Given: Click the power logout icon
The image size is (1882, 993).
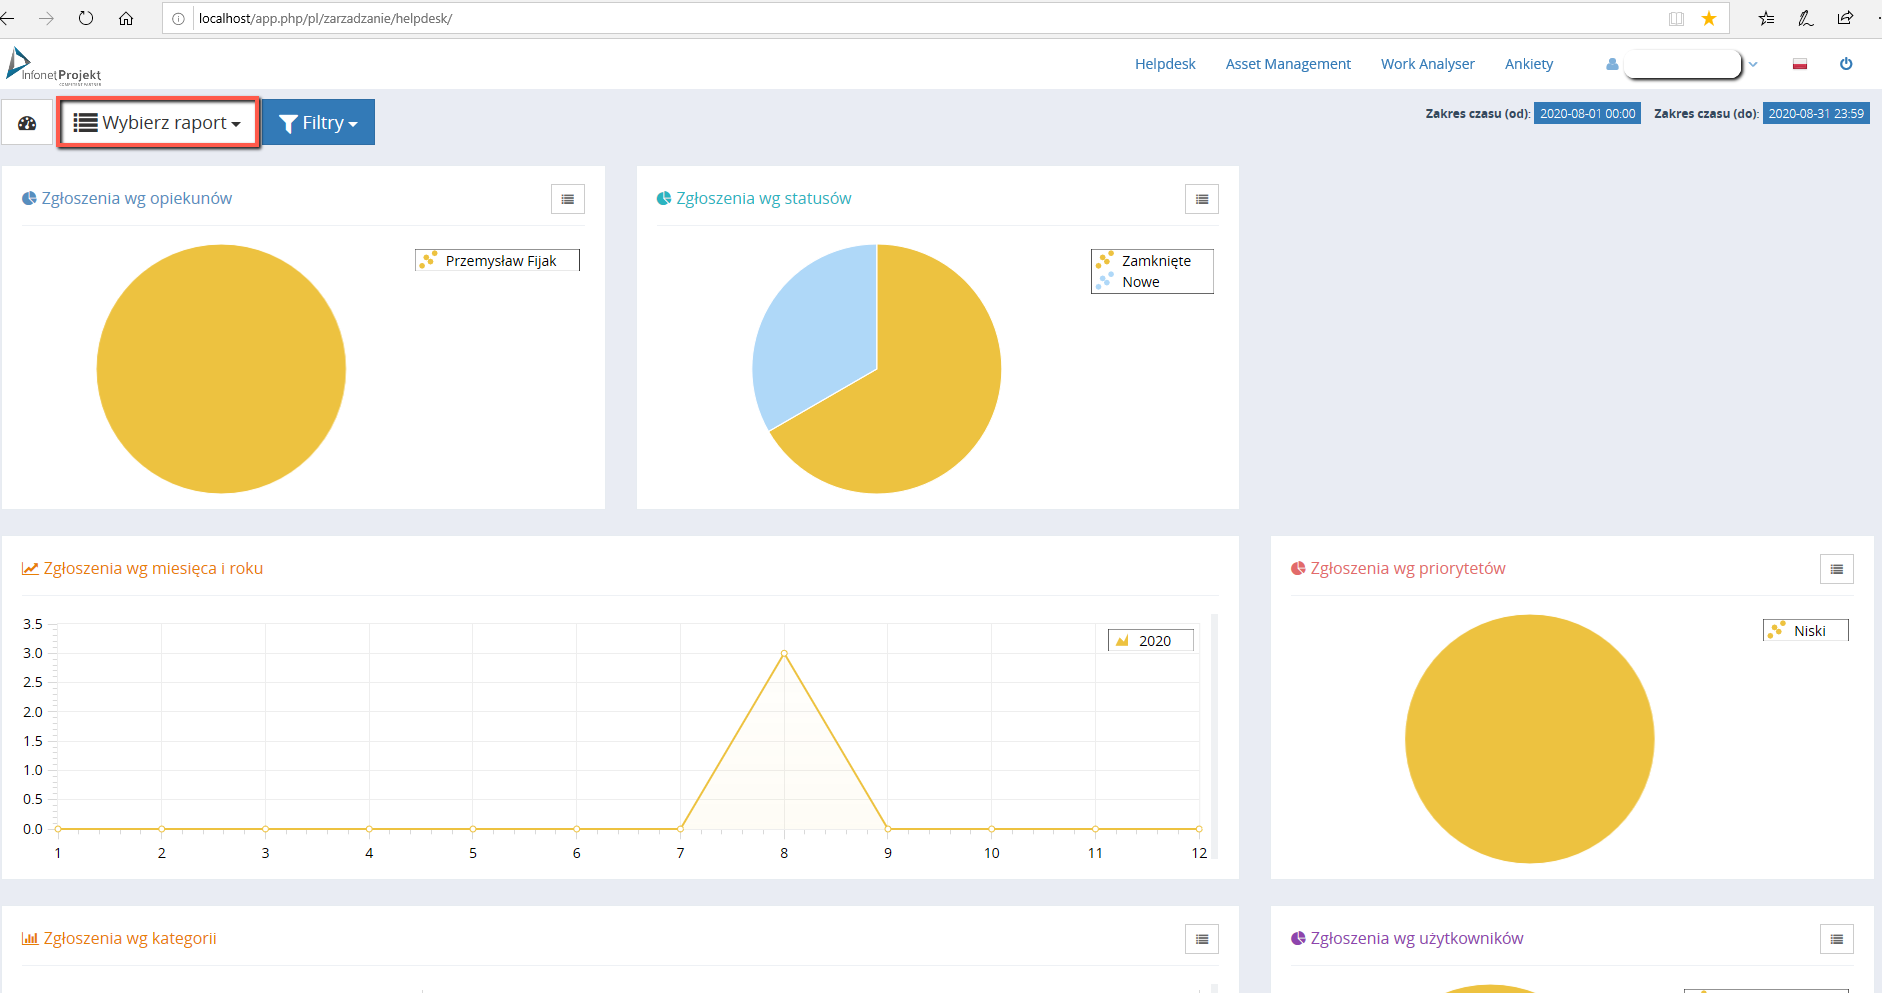Looking at the screenshot, I should (x=1846, y=64).
